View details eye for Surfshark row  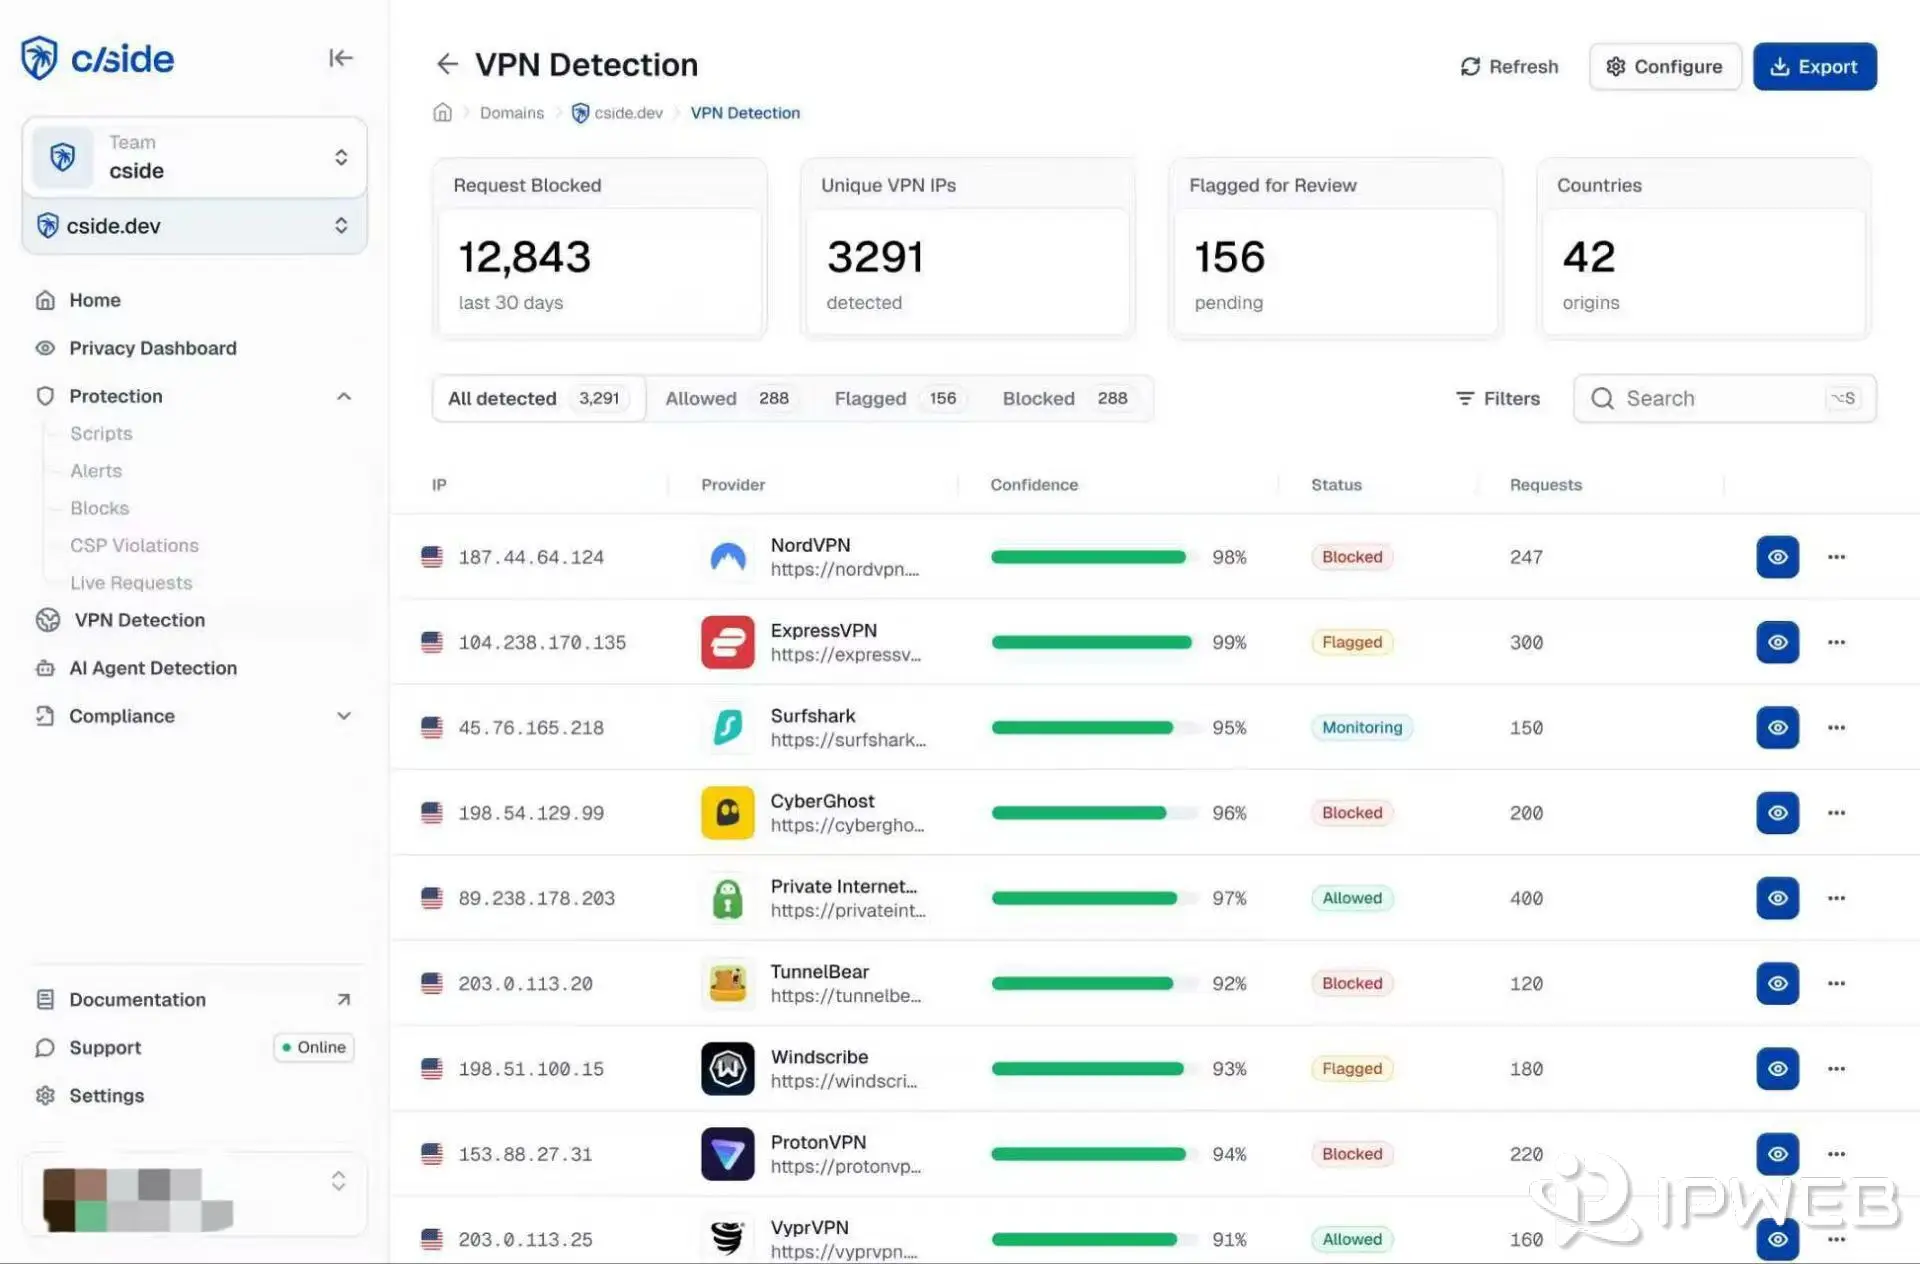pyautogui.click(x=1777, y=727)
